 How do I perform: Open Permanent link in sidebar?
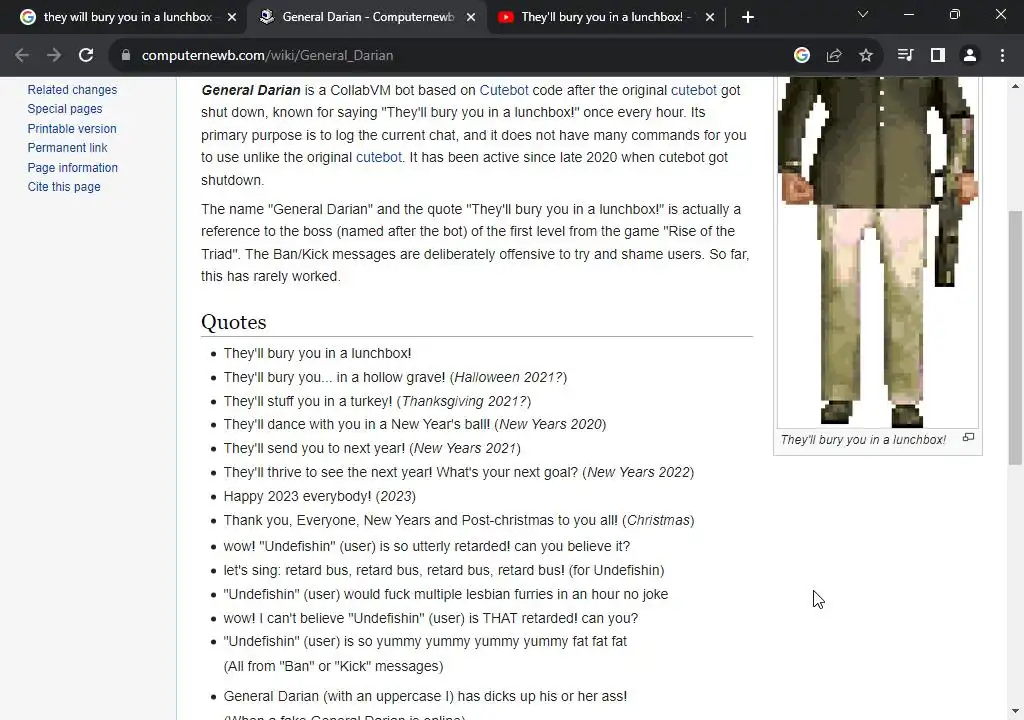(x=67, y=148)
